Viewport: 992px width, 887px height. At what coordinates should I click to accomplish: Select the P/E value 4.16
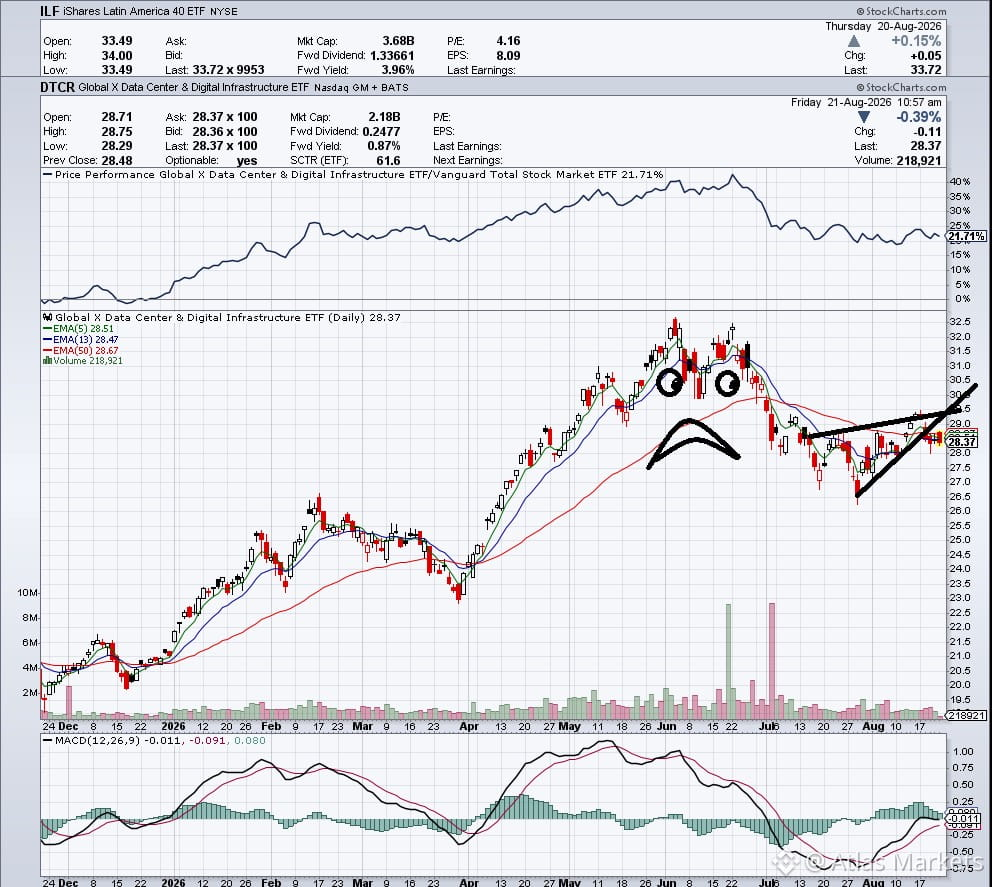click(509, 41)
